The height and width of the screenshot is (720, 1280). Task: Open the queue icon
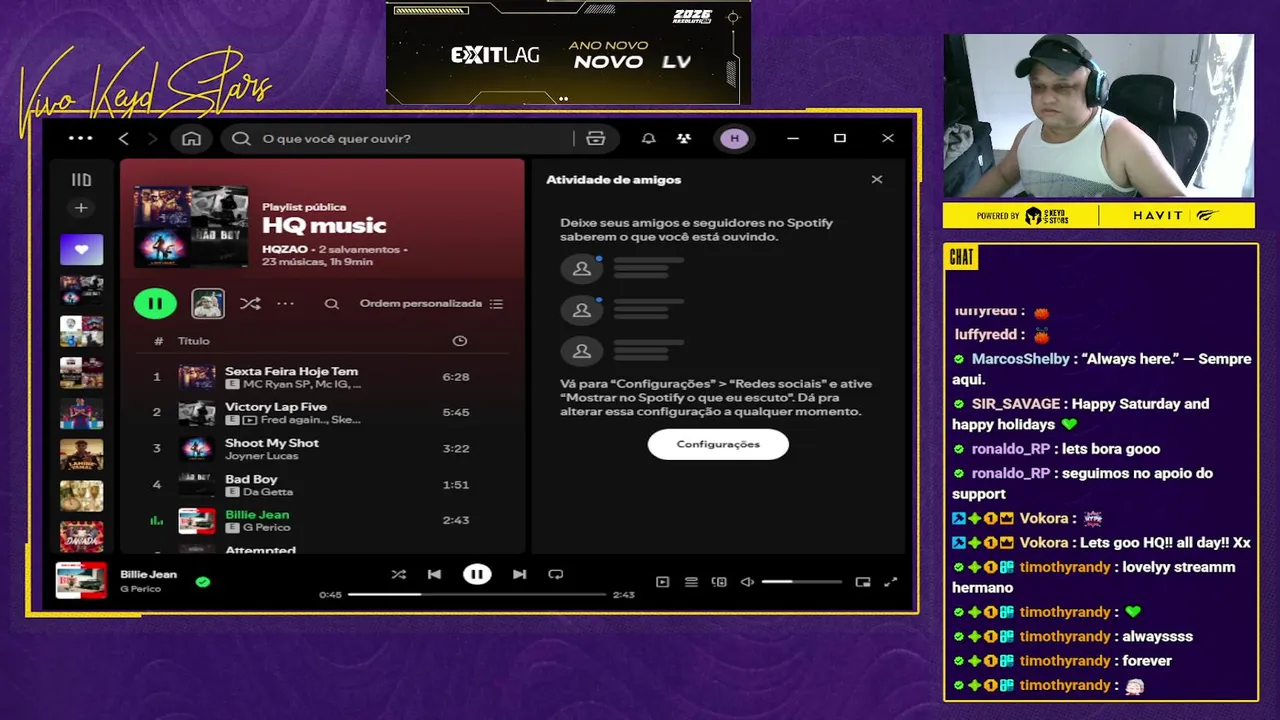(x=691, y=582)
